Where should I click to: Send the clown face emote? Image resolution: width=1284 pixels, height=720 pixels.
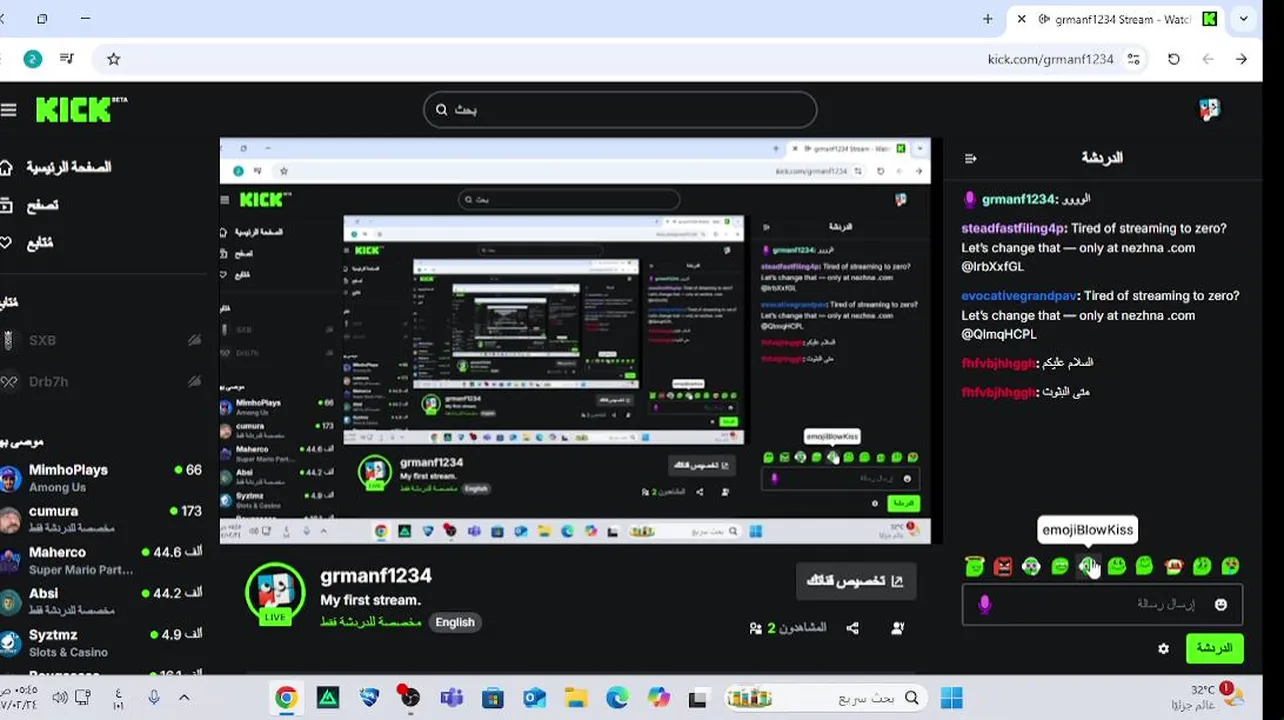(1031, 567)
